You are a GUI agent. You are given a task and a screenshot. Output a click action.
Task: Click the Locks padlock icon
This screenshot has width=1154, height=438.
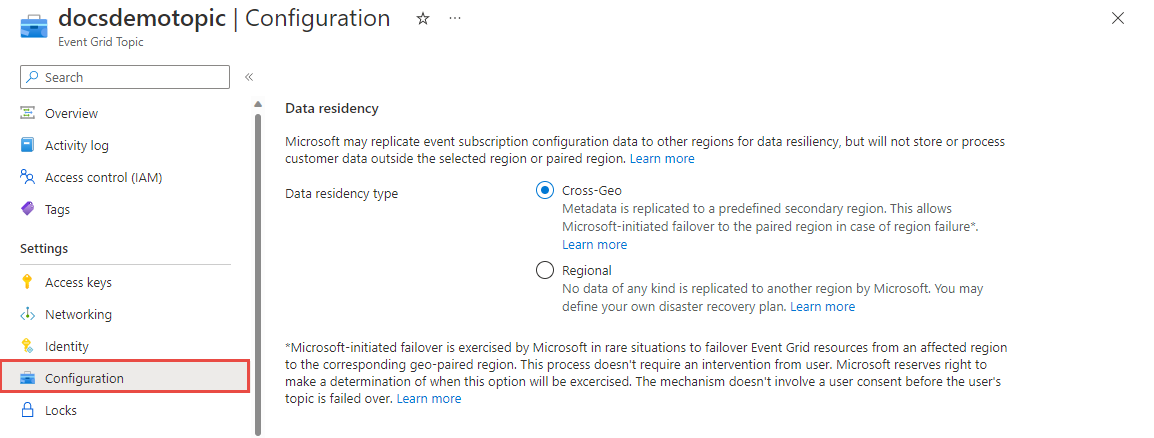tap(27, 410)
